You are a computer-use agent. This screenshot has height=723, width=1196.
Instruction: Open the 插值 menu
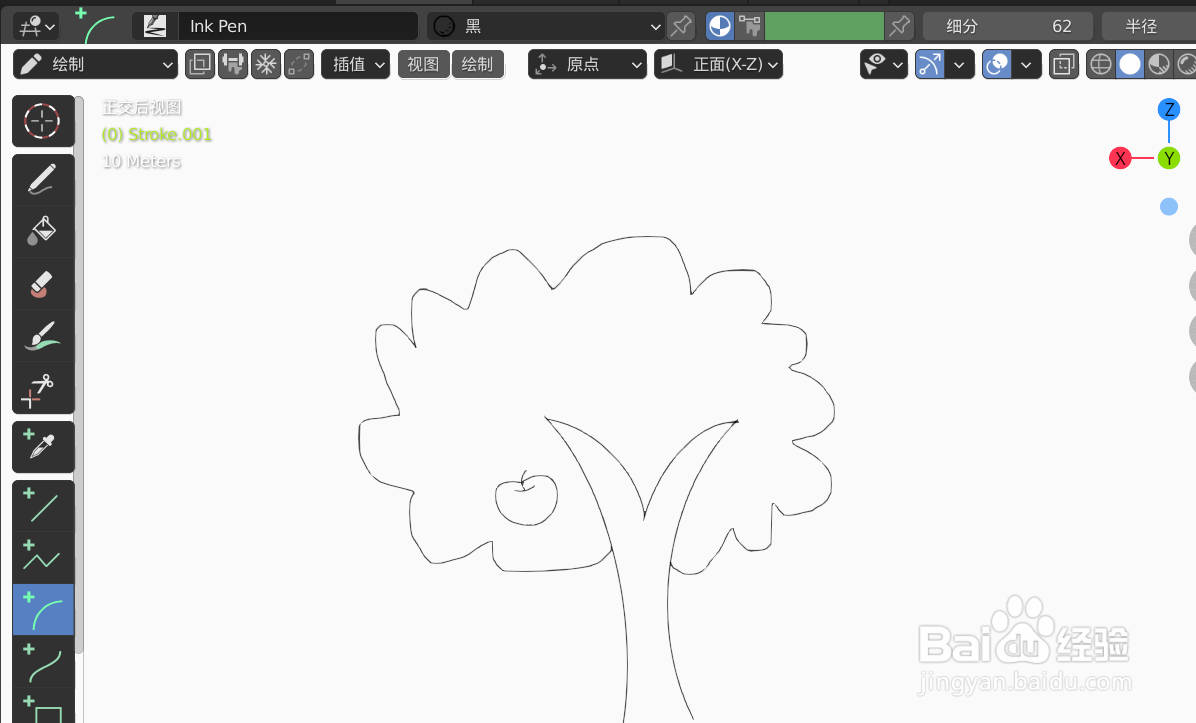tap(355, 64)
